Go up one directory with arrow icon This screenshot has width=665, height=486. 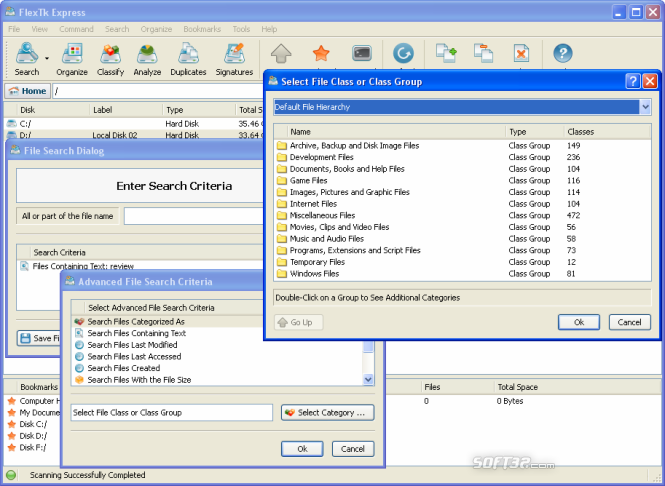(281, 54)
